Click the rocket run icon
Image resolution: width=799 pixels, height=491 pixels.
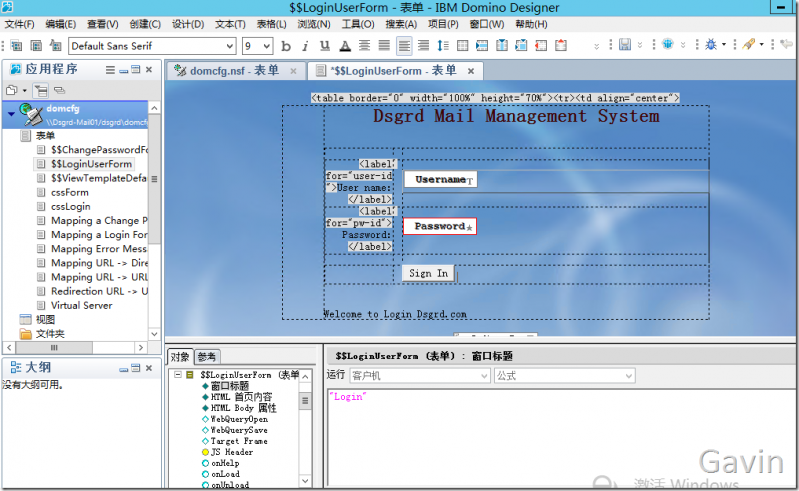pyautogui.click(x=748, y=45)
